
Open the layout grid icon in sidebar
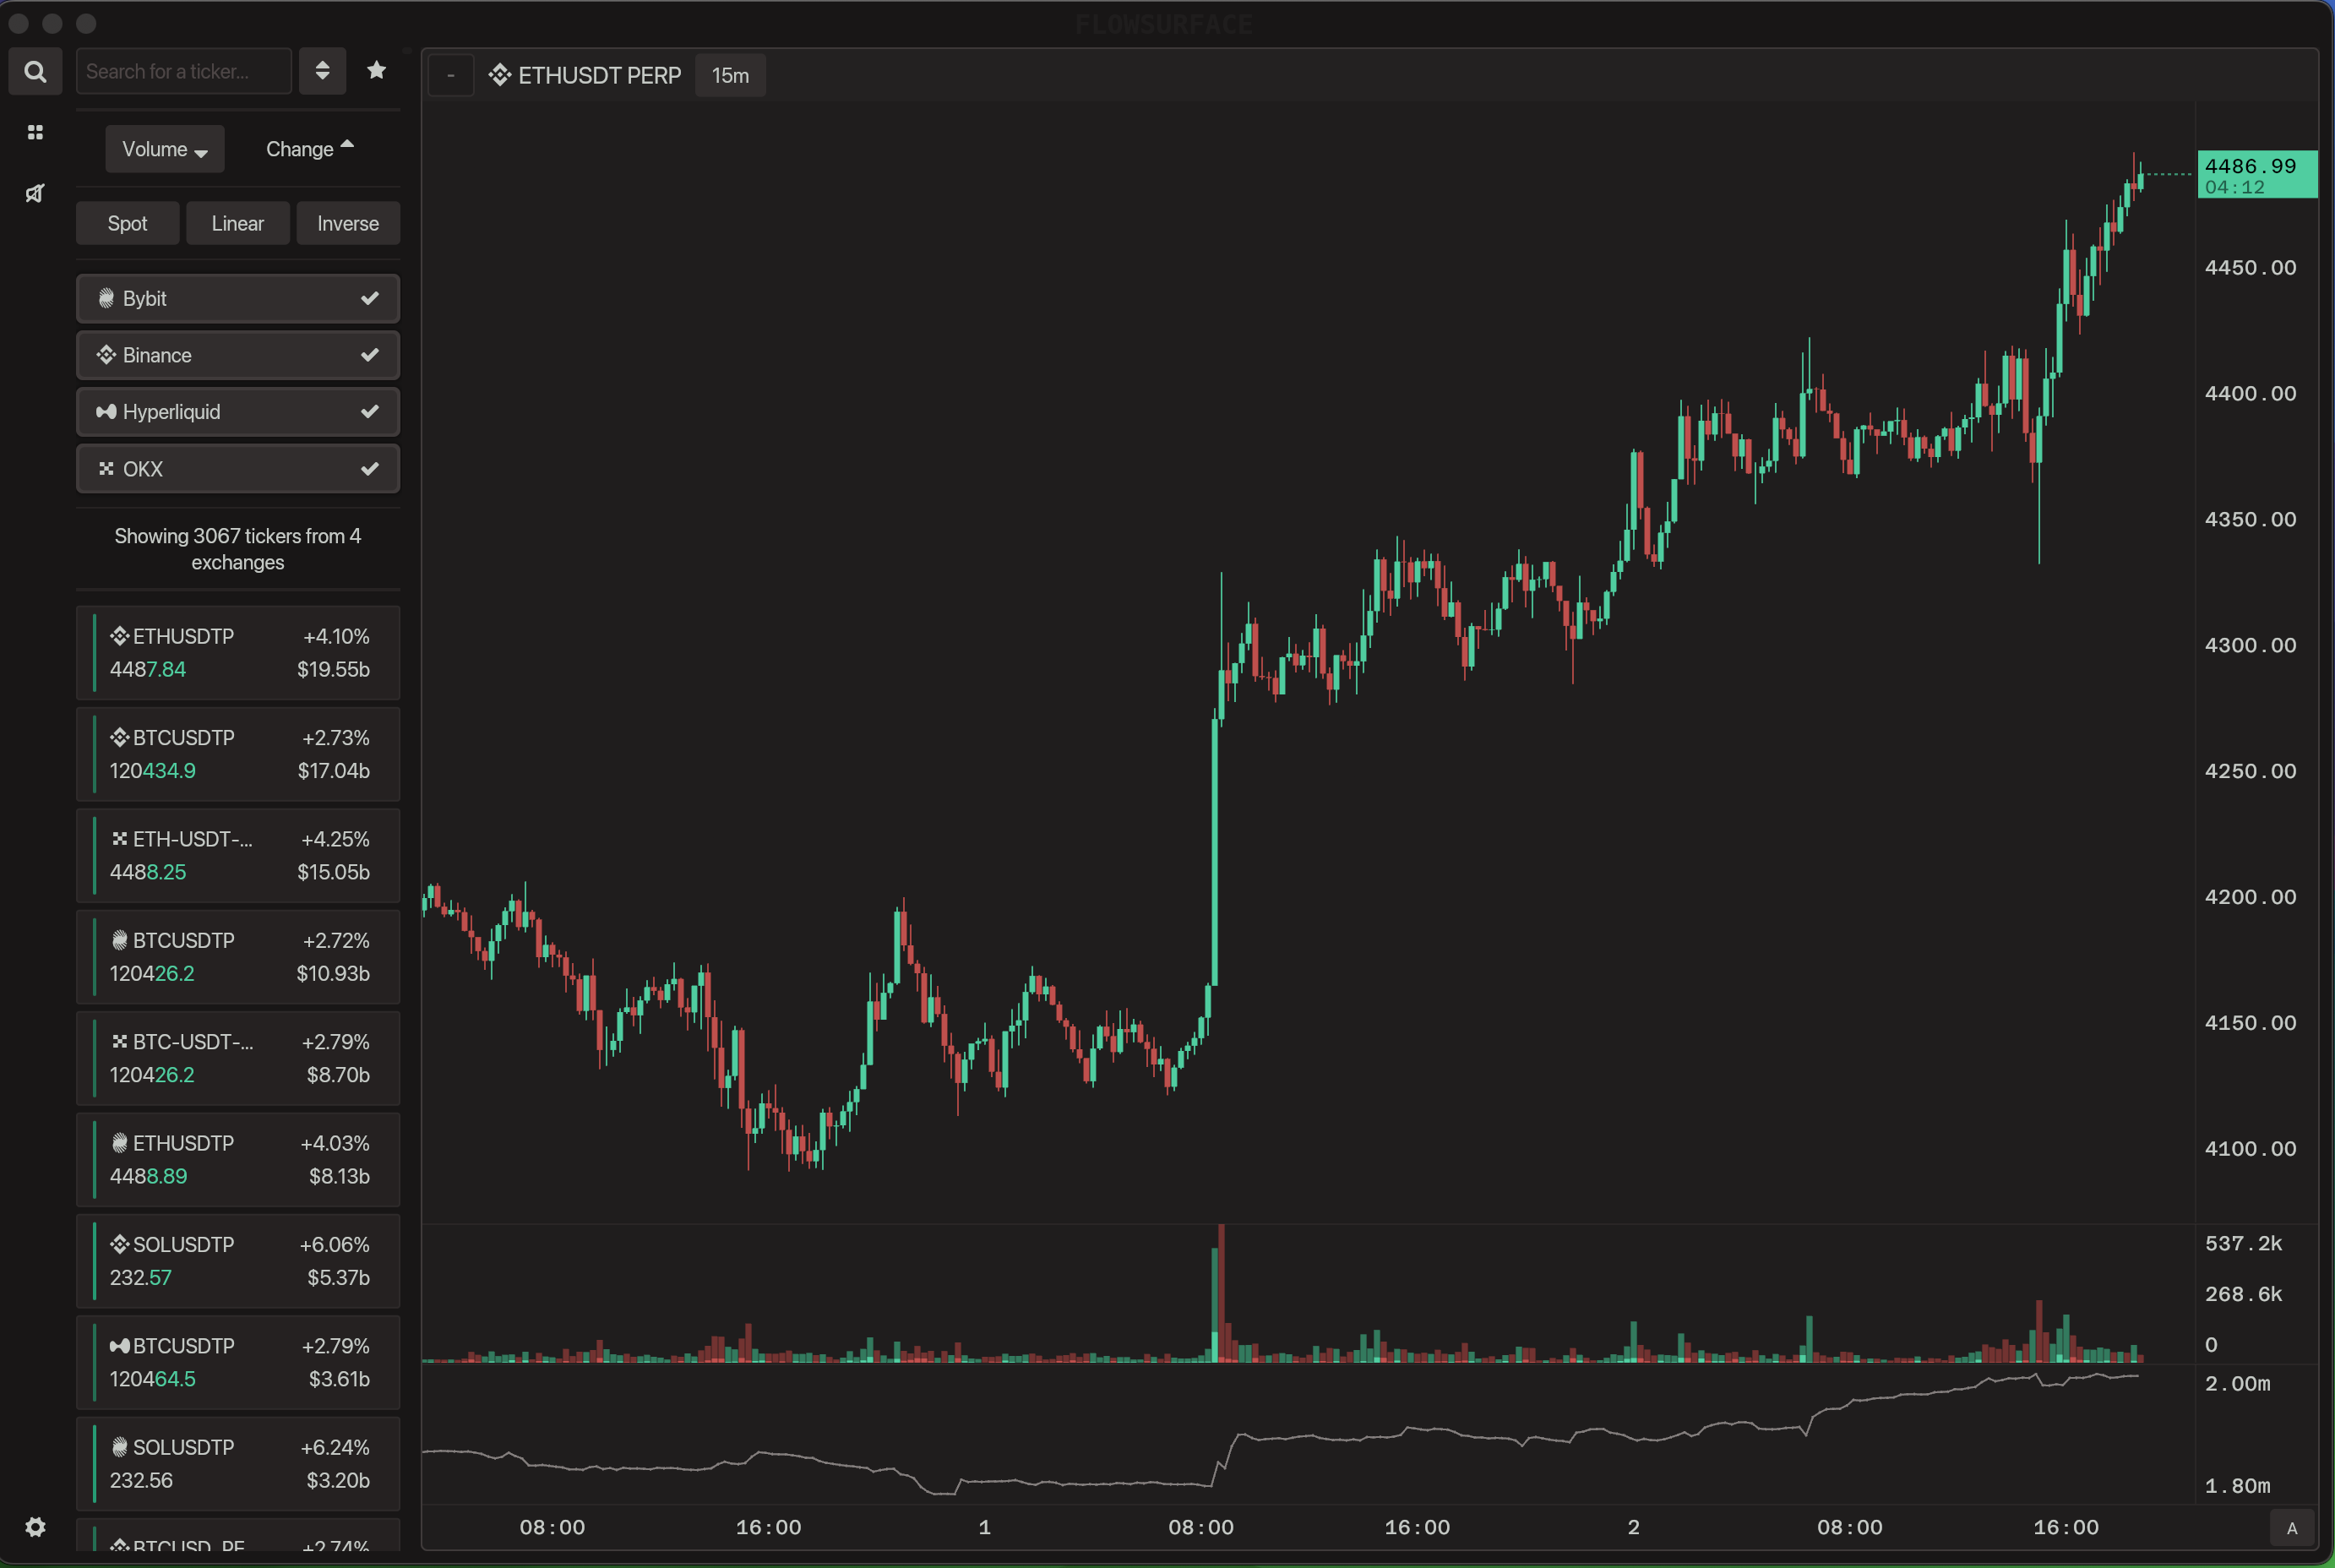35,132
